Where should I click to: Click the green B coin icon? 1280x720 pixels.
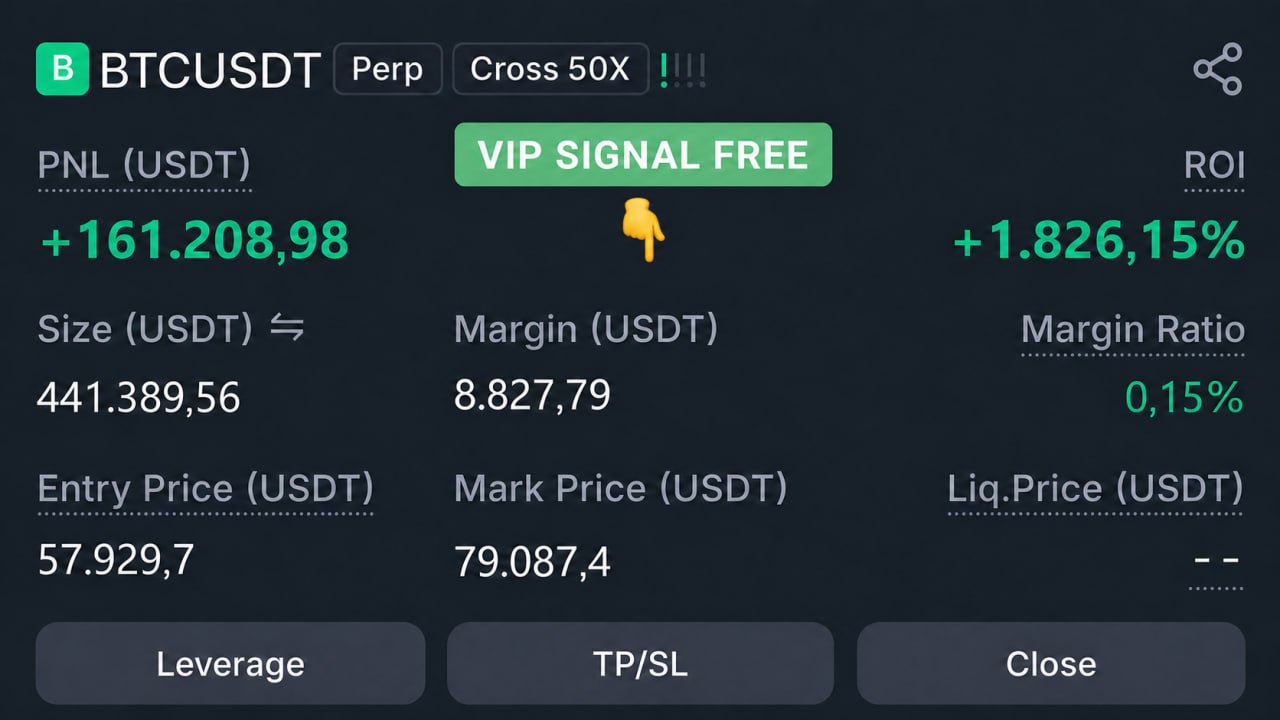[63, 69]
